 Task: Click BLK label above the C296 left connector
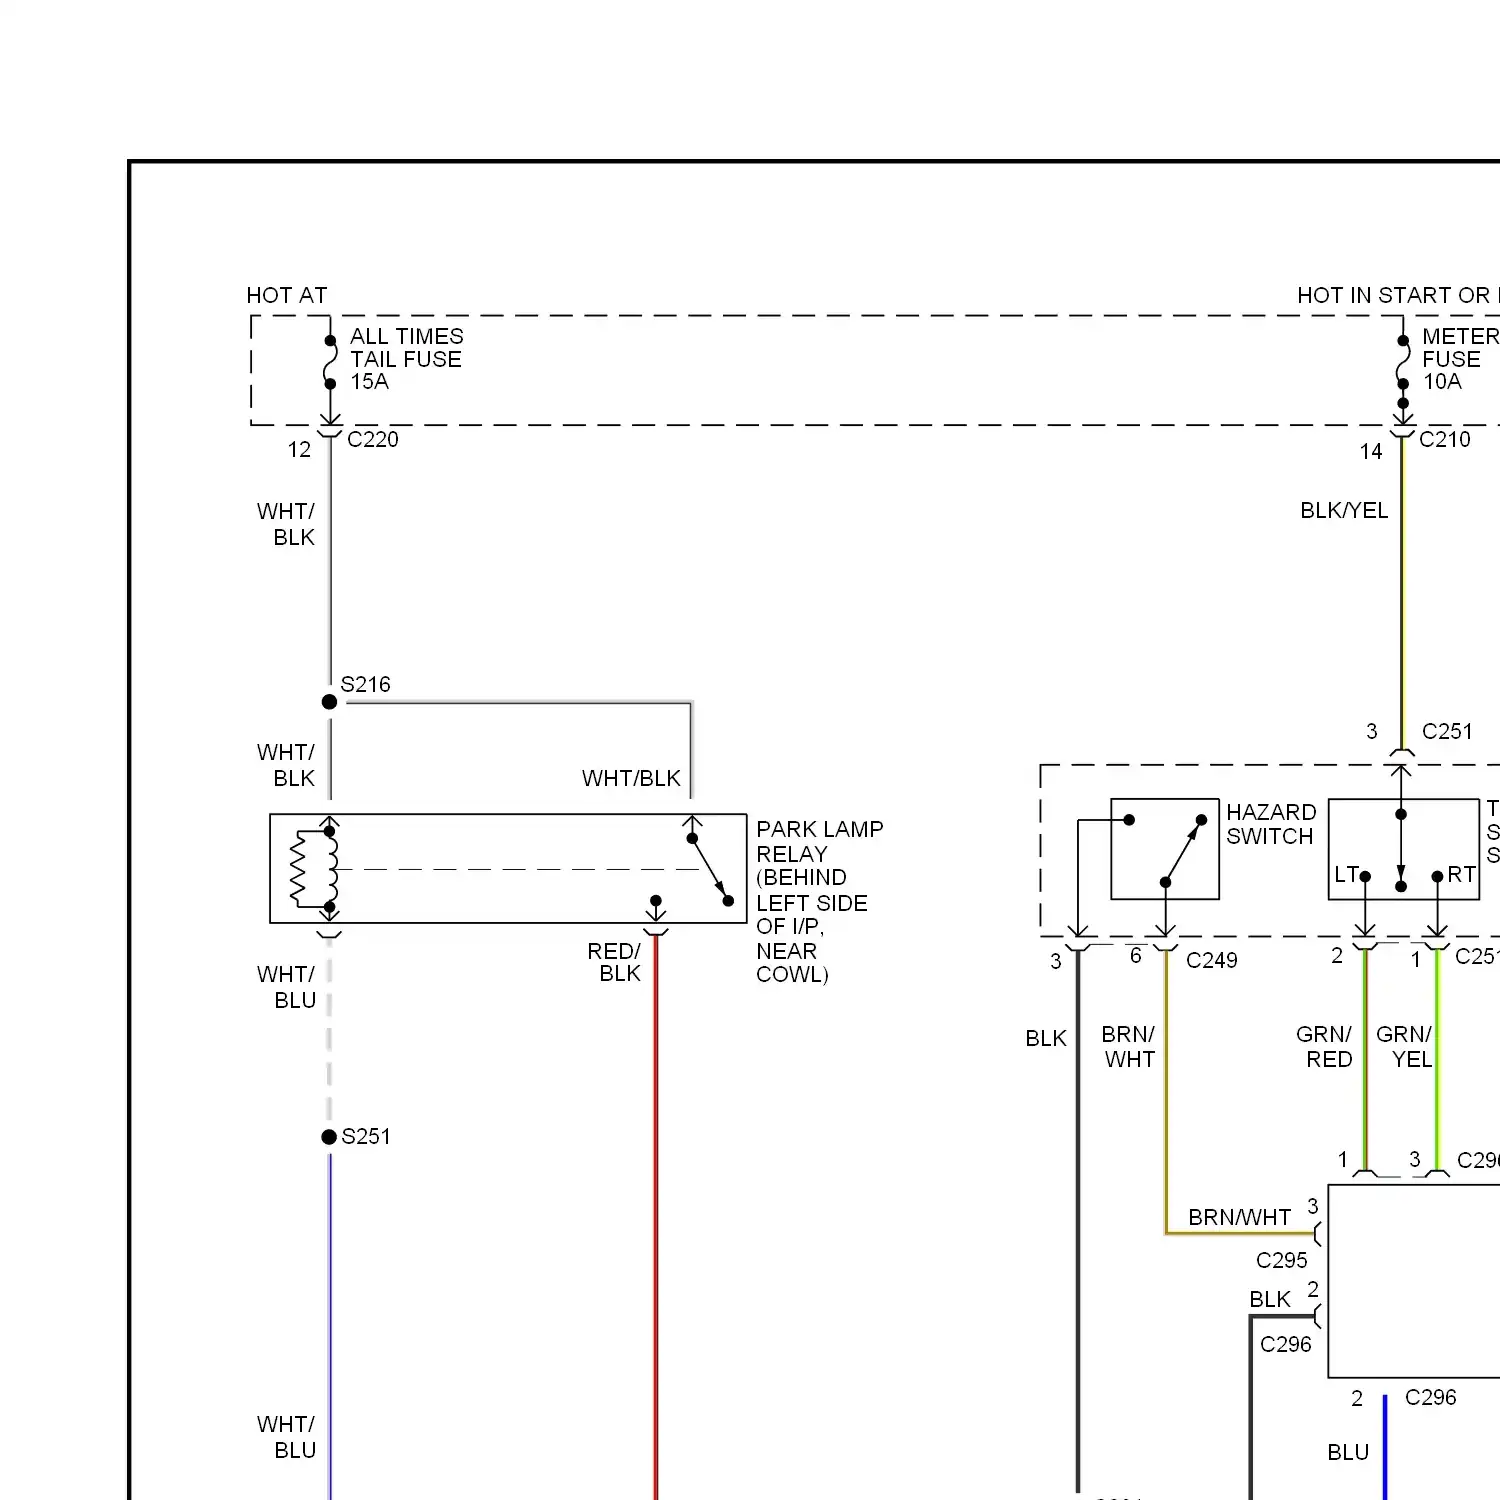pyautogui.click(x=1270, y=1300)
